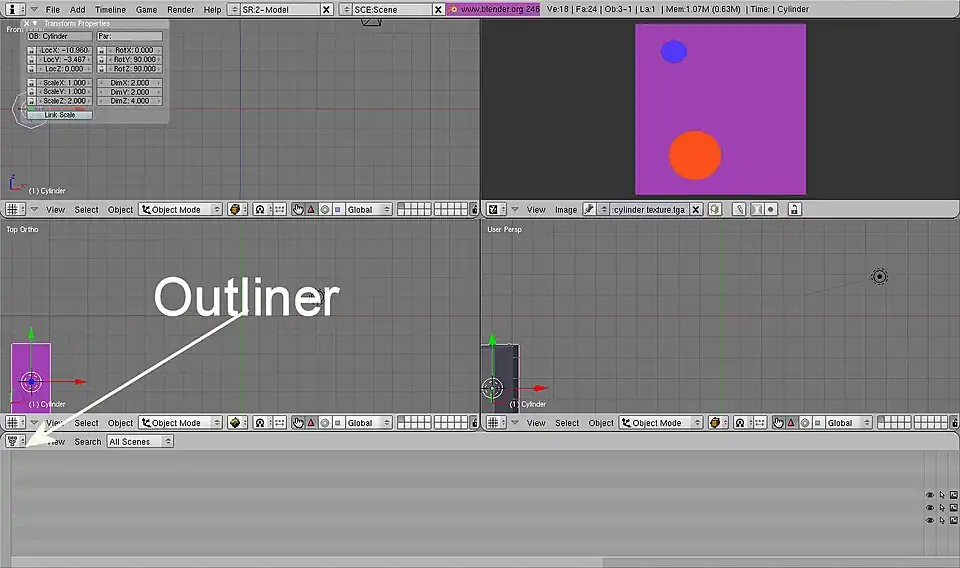This screenshot has height=568, width=960.
Task: Click the pin image icon in UV editor header
Action: 589,210
